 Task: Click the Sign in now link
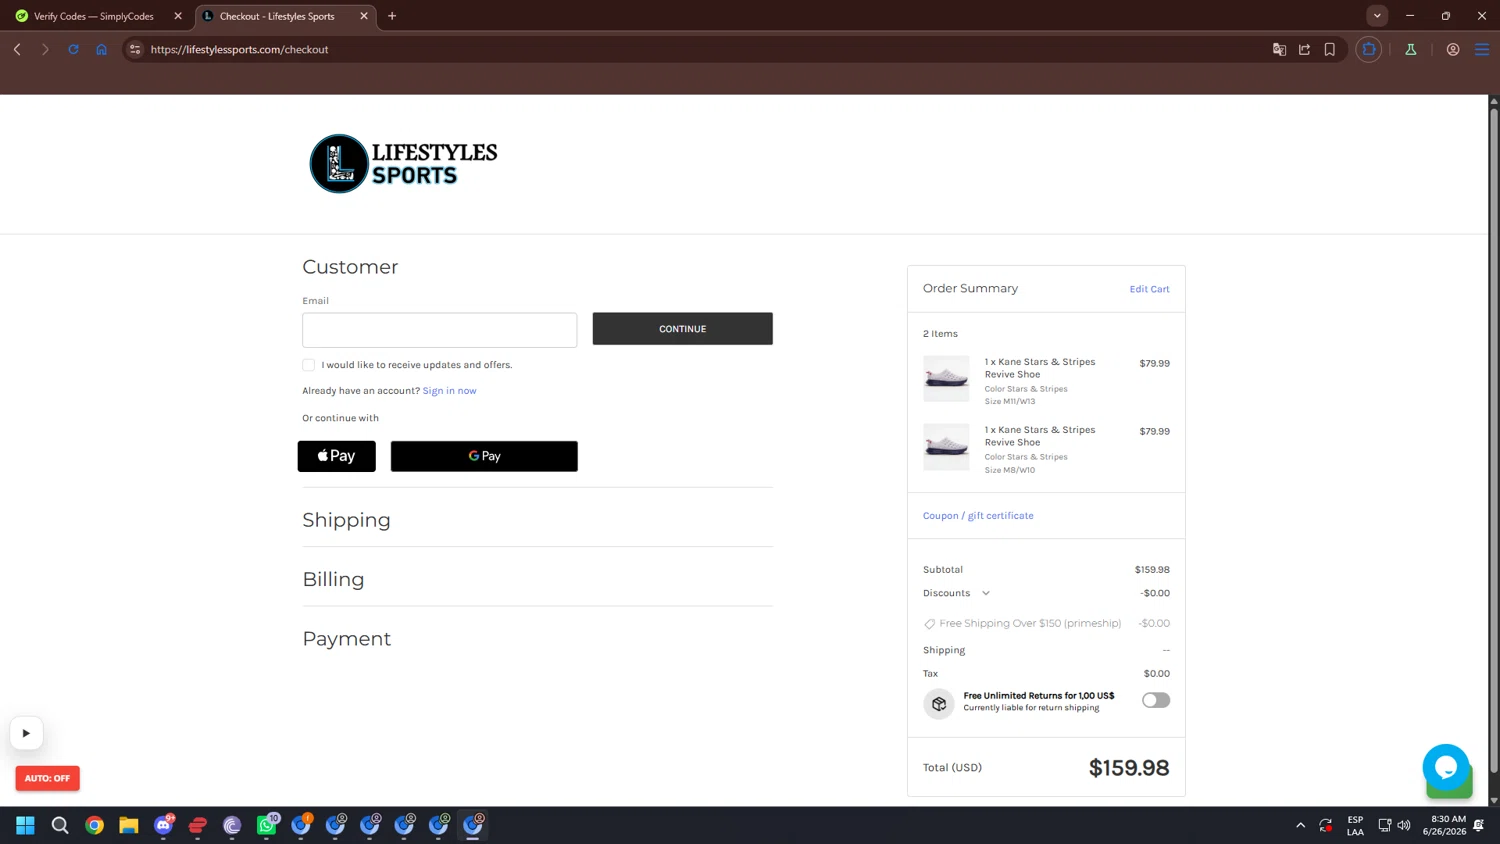(x=449, y=391)
